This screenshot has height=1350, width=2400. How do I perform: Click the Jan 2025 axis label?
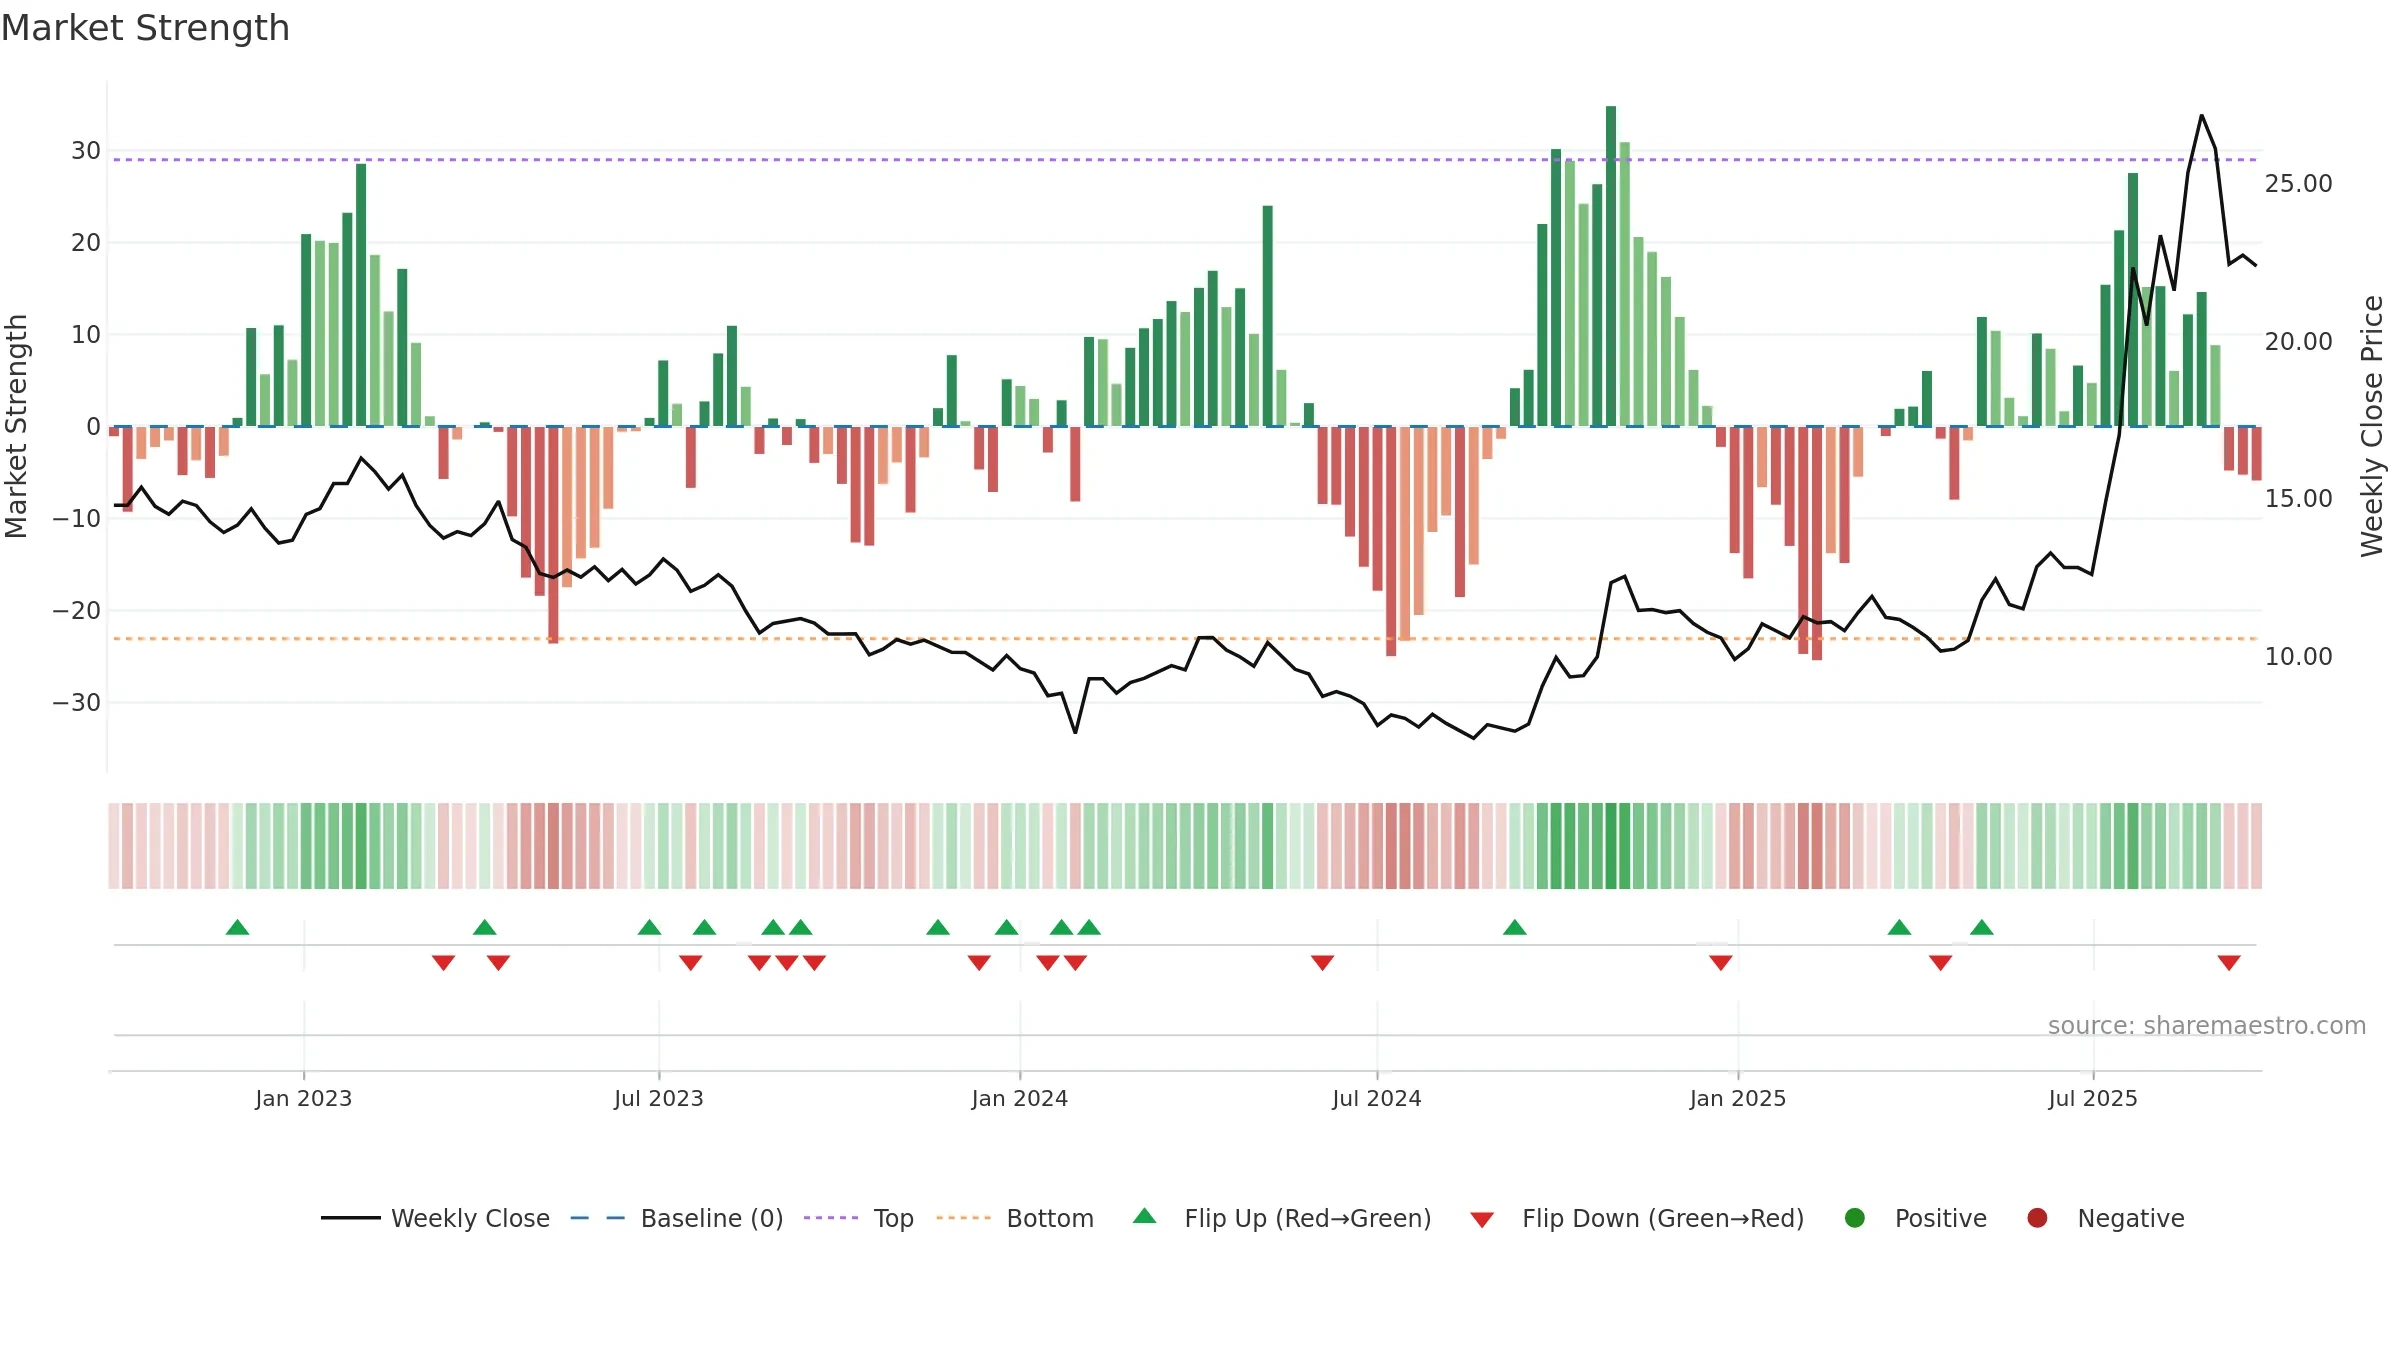1738,1098
